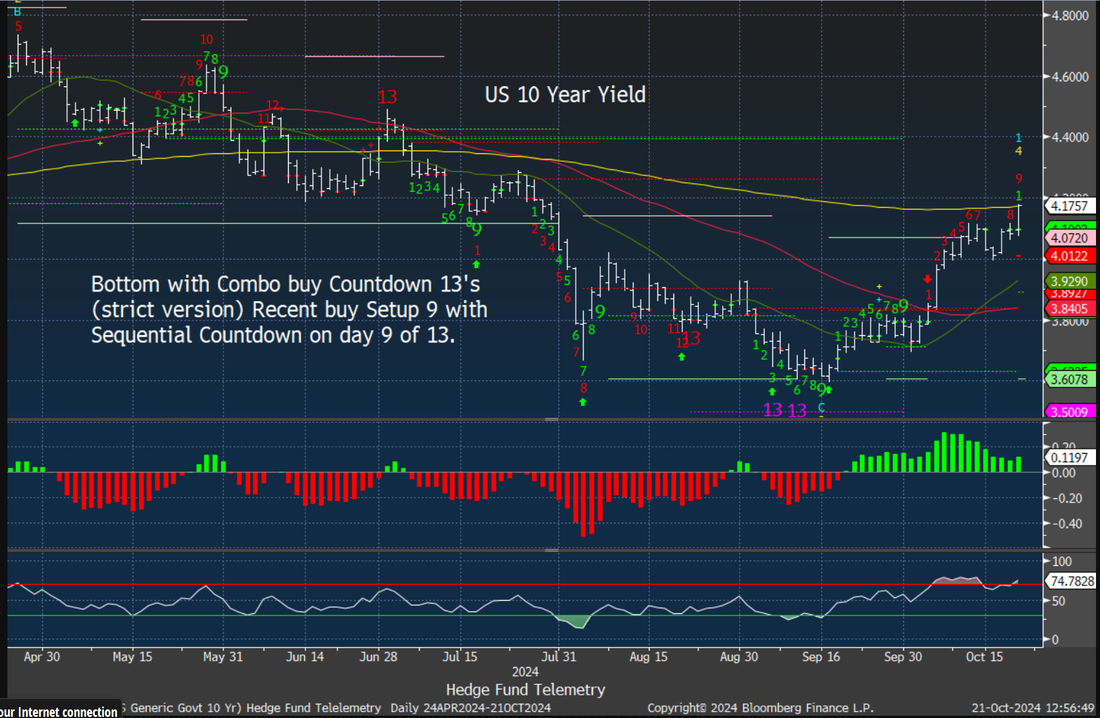Image resolution: width=1100 pixels, height=718 pixels.
Task: Click the Jun 28 date label
Action: [x=379, y=657]
